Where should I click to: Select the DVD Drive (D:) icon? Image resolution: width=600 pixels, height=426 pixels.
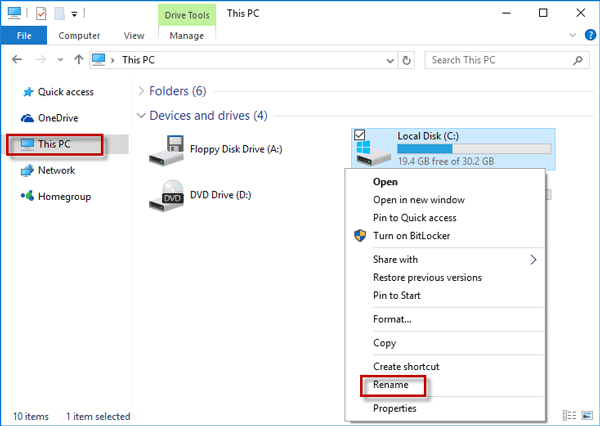click(167, 194)
